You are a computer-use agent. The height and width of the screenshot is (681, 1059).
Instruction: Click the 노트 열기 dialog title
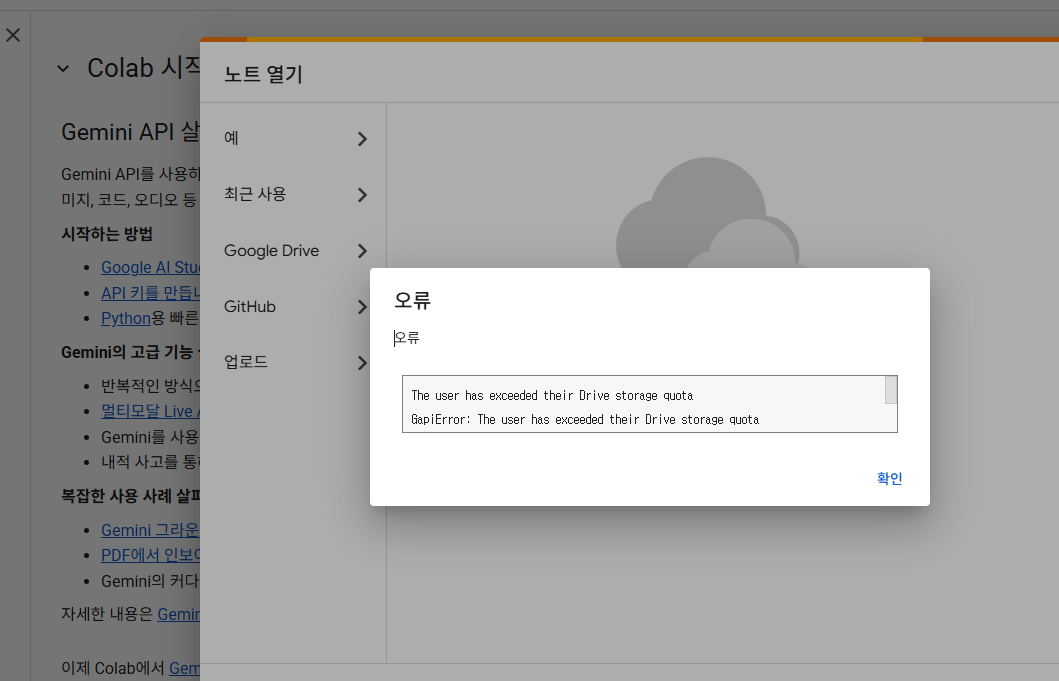[263, 74]
